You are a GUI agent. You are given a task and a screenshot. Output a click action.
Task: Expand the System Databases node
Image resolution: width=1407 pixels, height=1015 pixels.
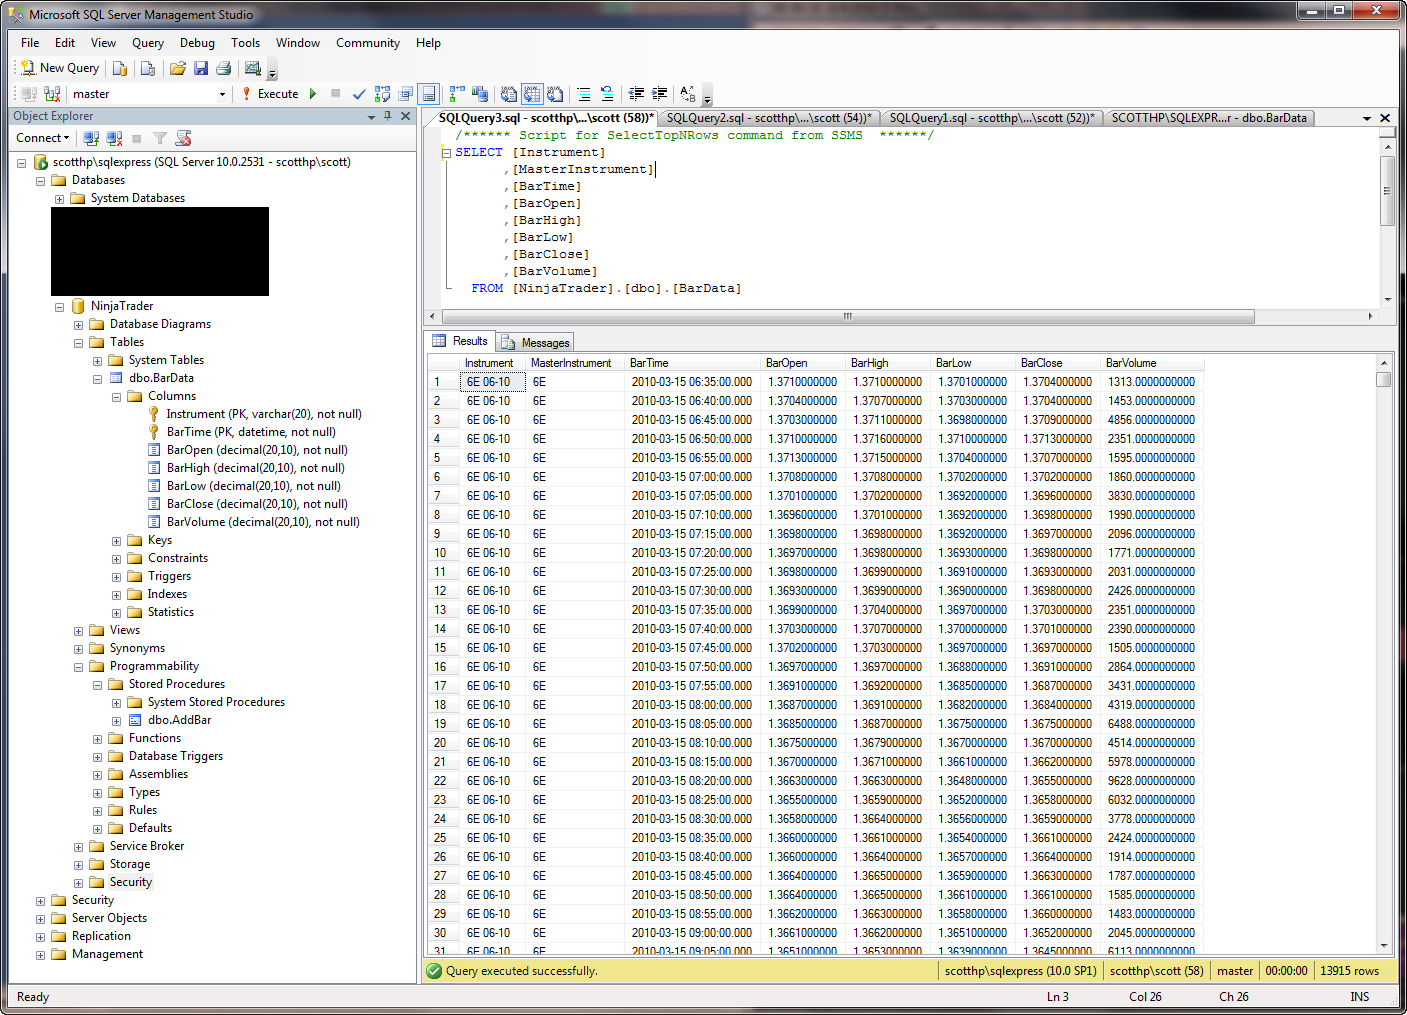click(59, 199)
